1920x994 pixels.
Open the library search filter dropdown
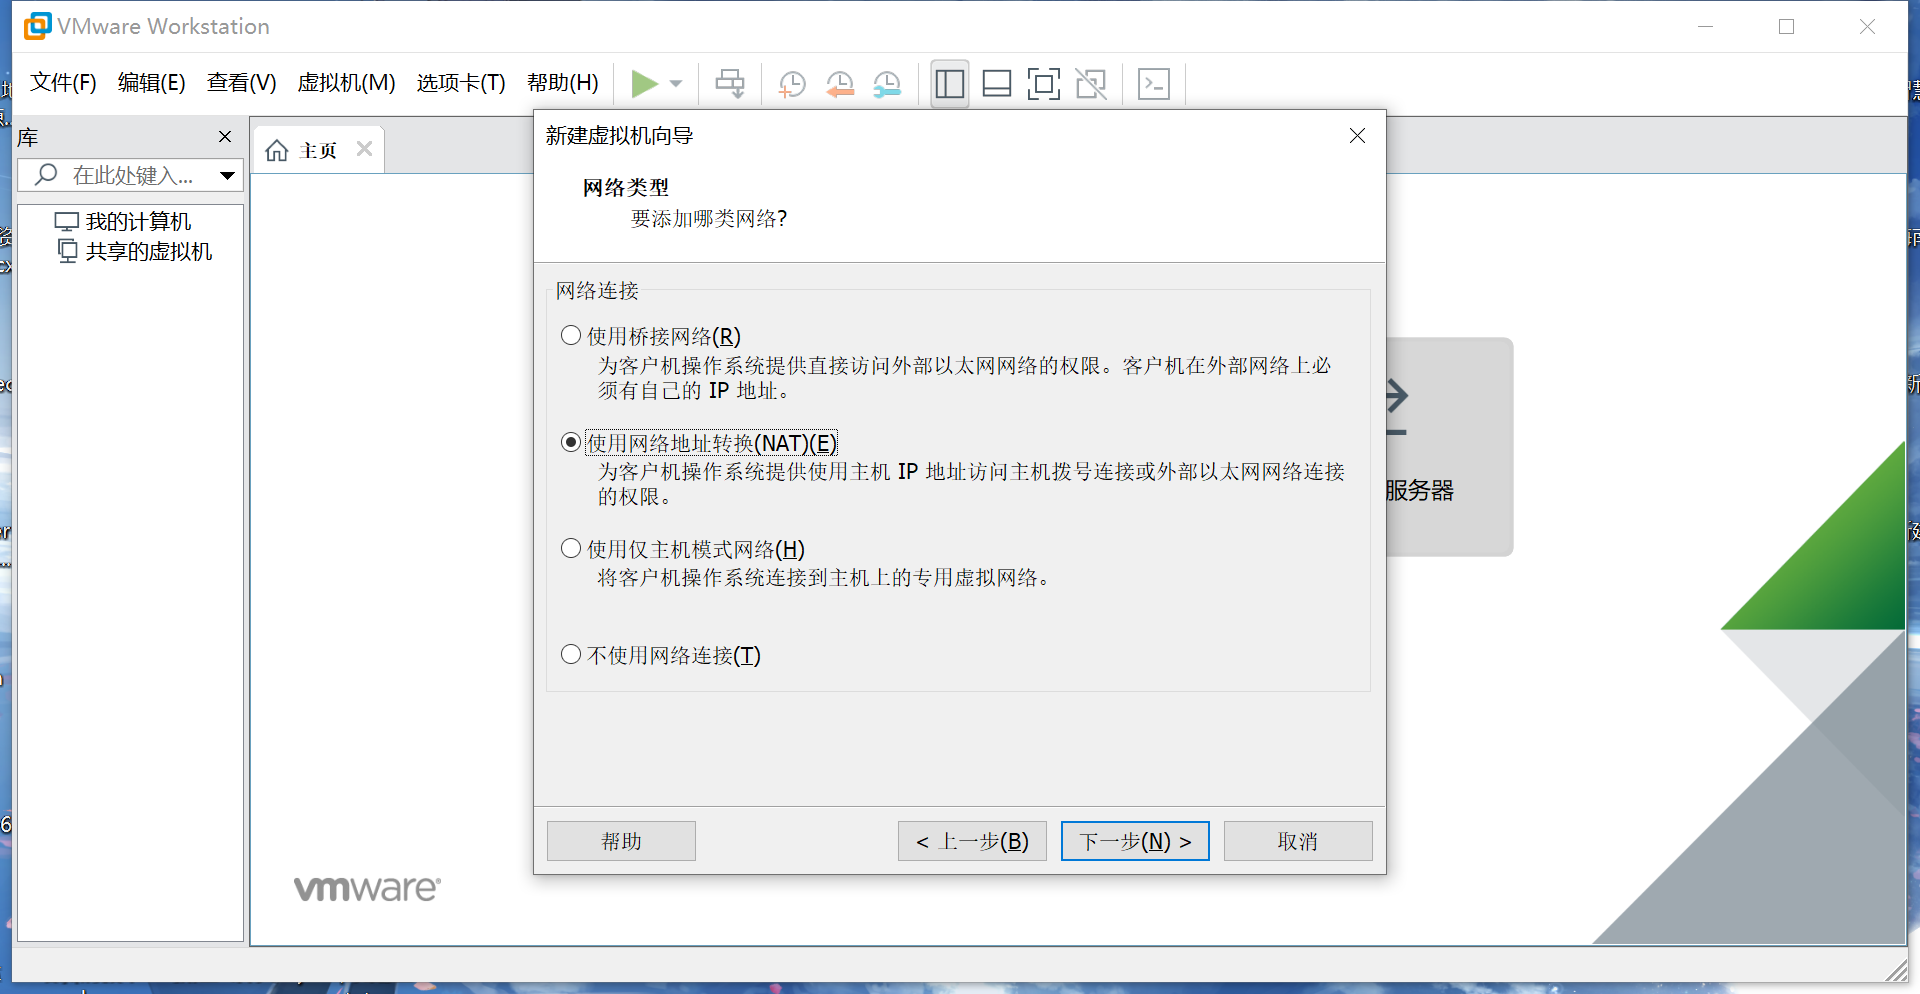pos(227,175)
